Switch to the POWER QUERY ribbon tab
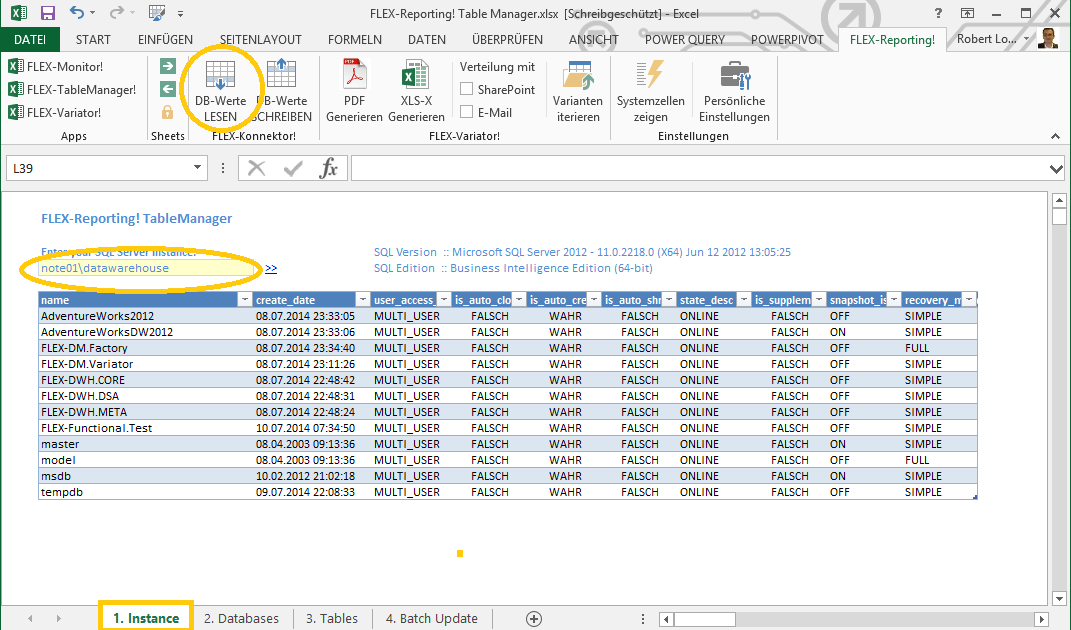This screenshot has width=1071, height=630. click(x=684, y=40)
